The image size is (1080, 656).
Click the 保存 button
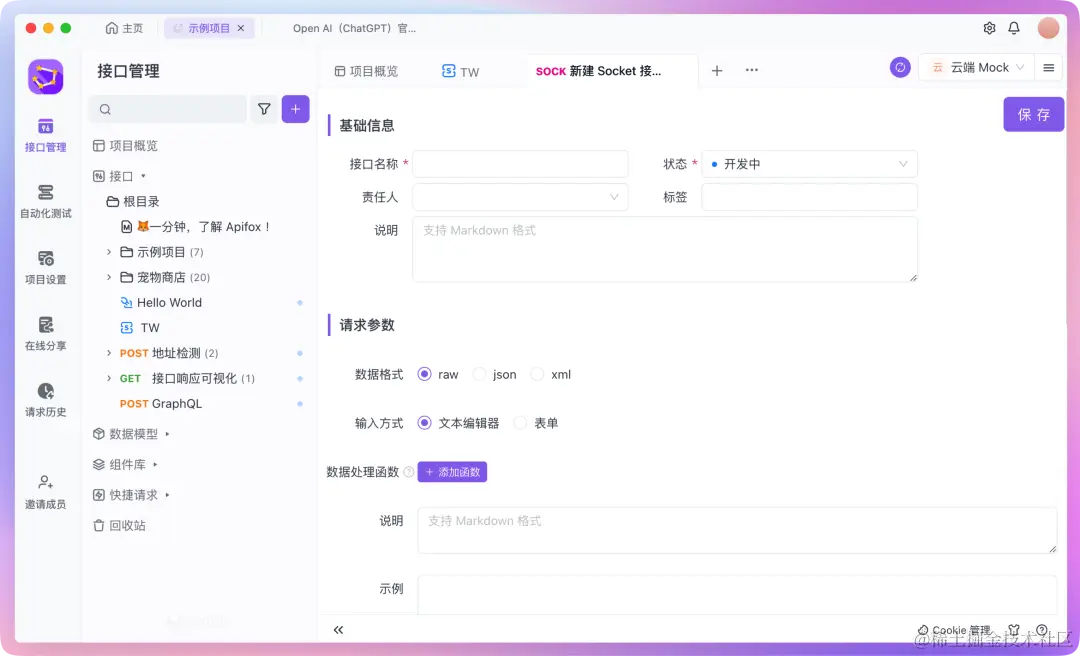tap(1033, 114)
